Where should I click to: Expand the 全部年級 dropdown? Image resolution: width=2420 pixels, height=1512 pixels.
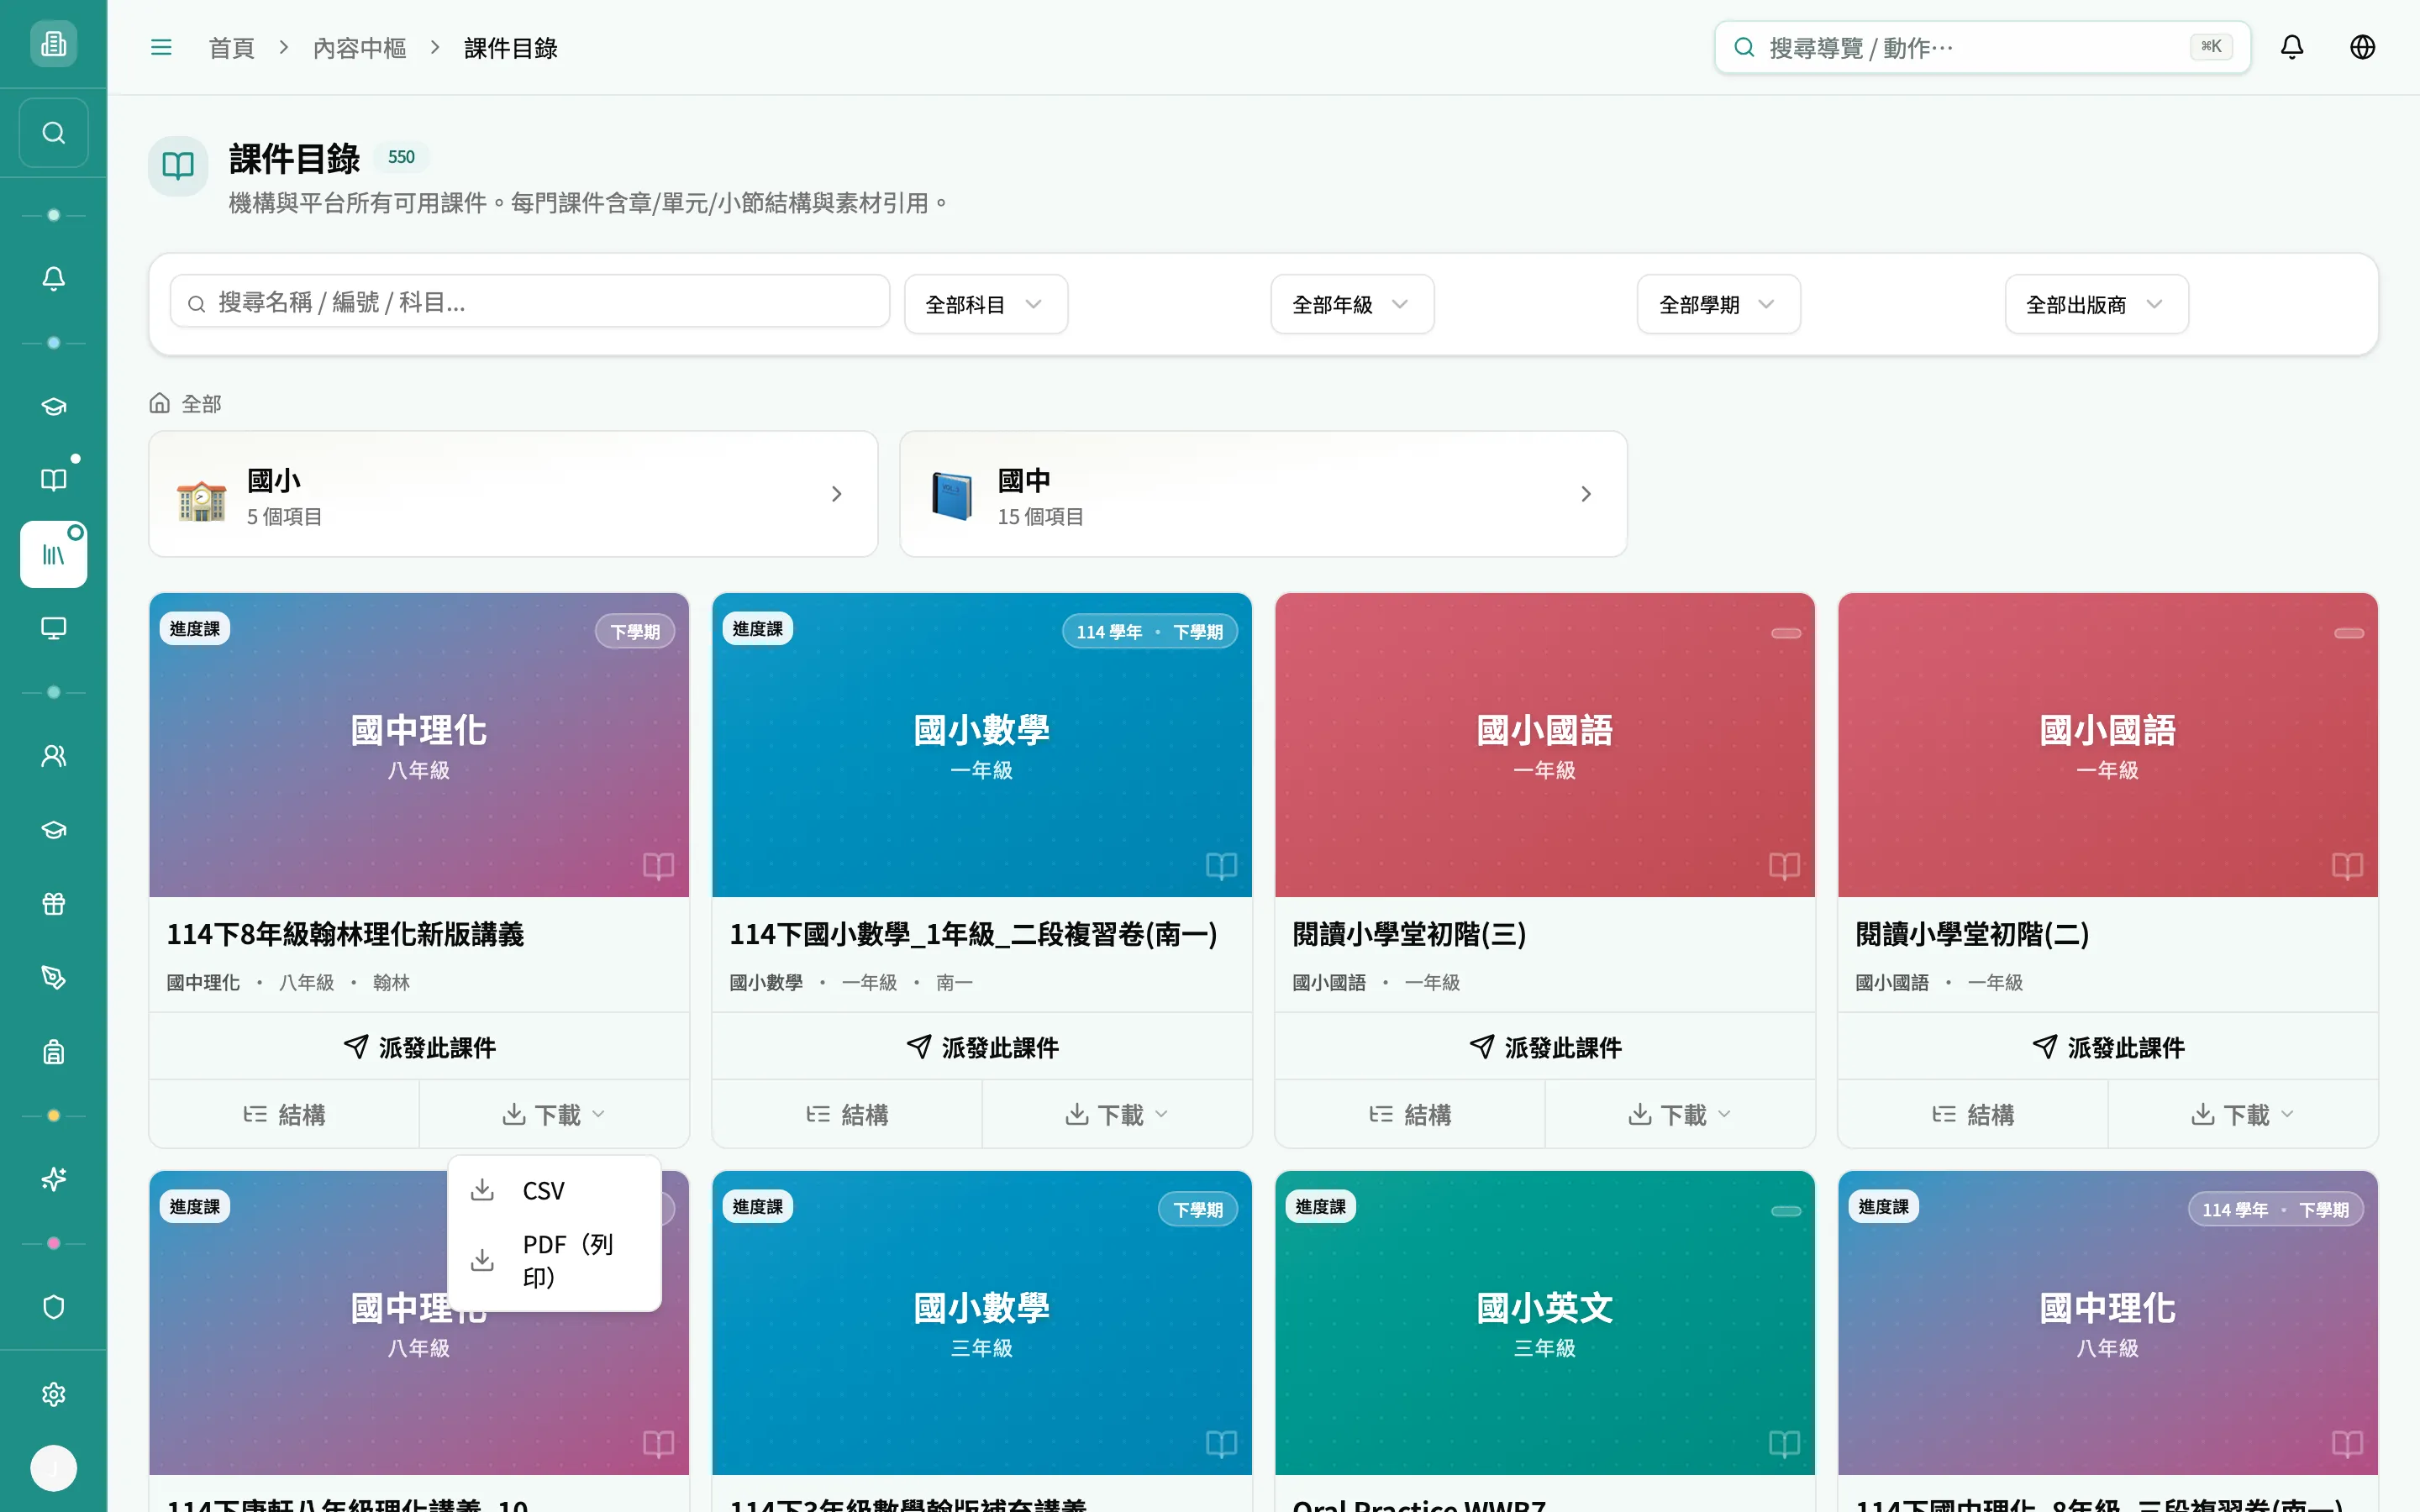click(x=1352, y=304)
